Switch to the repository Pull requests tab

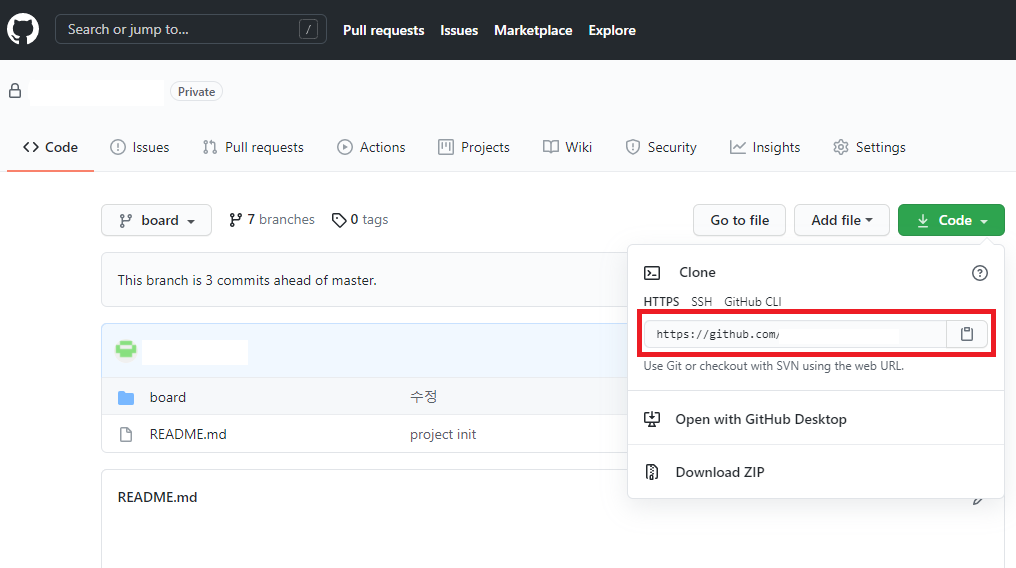tap(253, 147)
